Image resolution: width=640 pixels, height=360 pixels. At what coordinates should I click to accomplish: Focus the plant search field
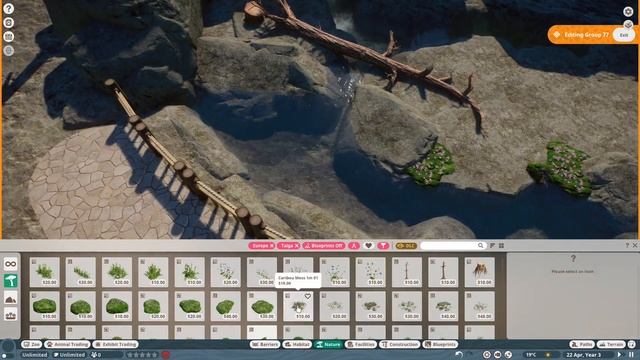(453, 246)
